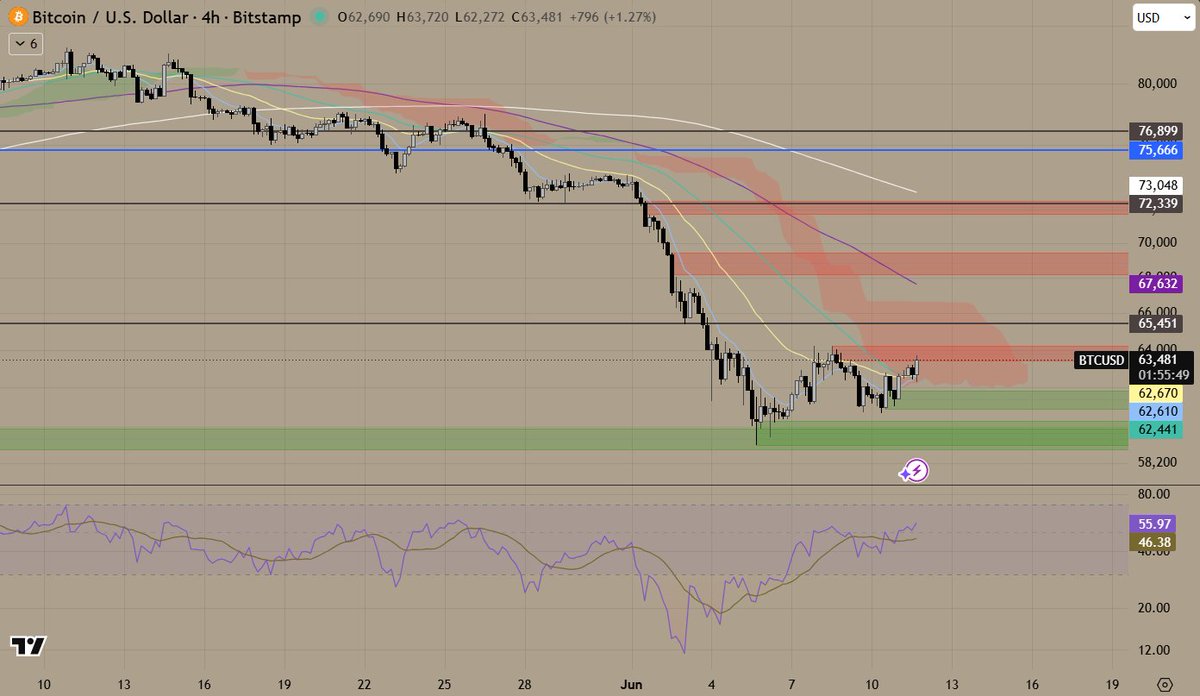Click the 20.00 RSI axis label
Image resolution: width=1200 pixels, height=696 pixels.
coord(1154,607)
